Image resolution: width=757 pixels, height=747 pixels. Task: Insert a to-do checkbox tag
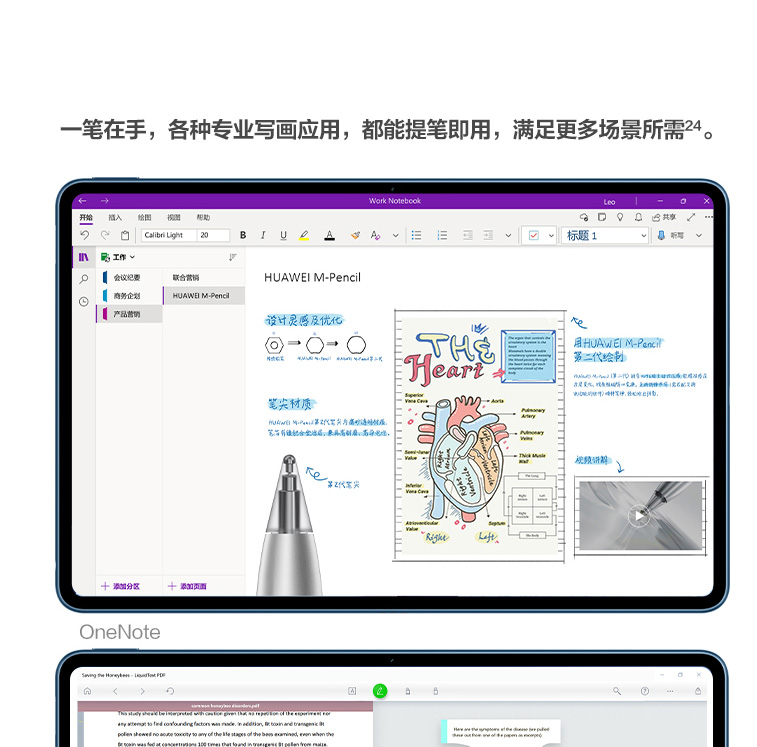(x=533, y=235)
